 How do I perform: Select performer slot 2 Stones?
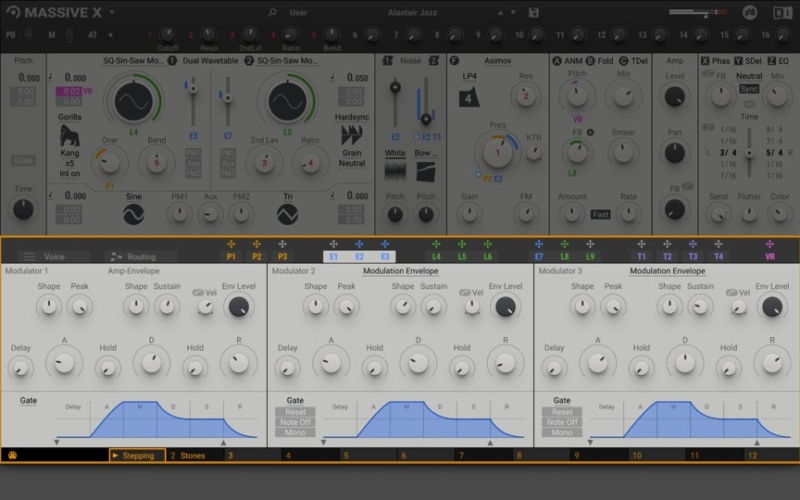click(194, 456)
